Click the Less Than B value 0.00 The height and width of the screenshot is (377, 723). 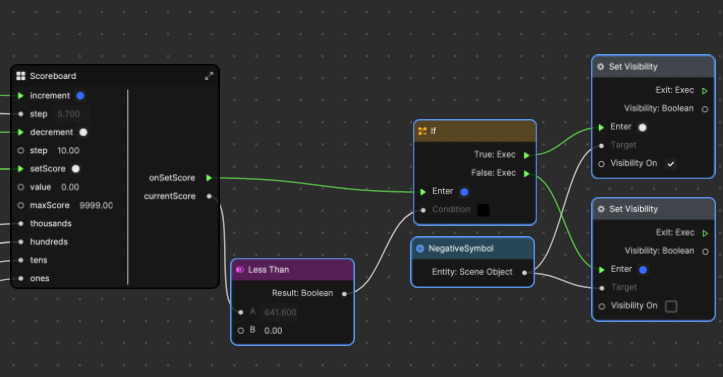click(x=273, y=331)
